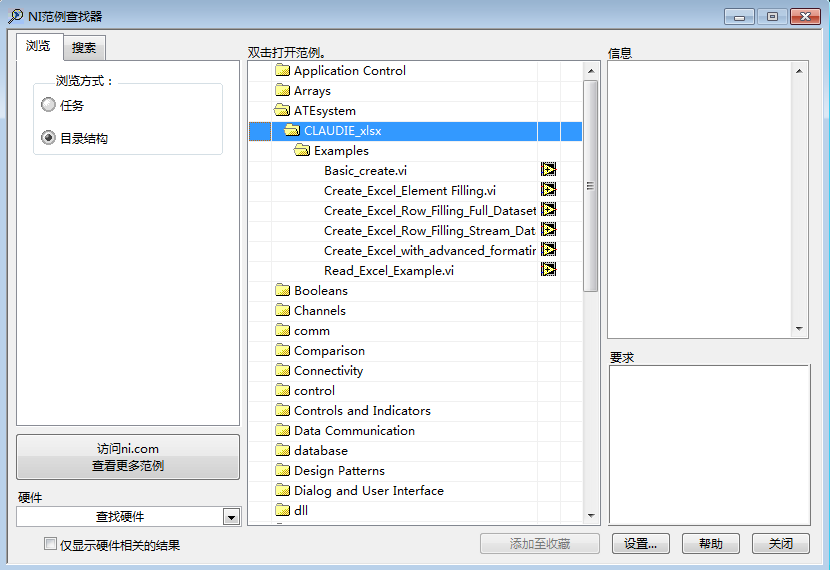Click the comm folder icon

point(283,330)
